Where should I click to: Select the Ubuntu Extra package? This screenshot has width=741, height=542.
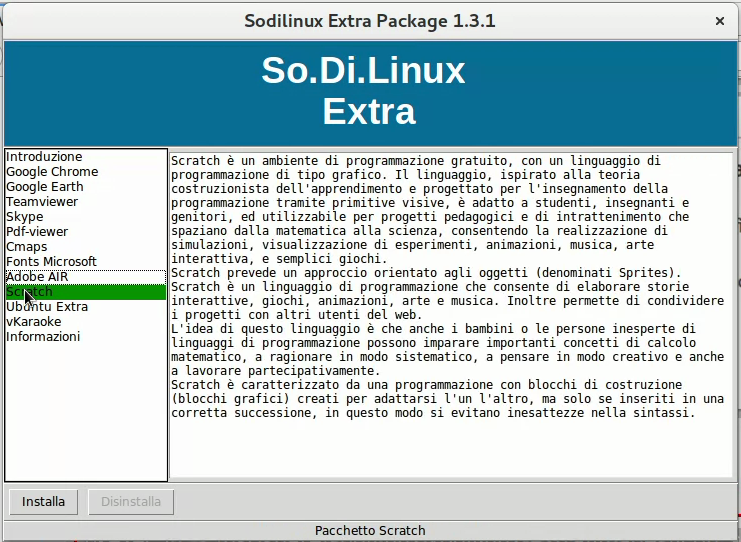click(47, 307)
